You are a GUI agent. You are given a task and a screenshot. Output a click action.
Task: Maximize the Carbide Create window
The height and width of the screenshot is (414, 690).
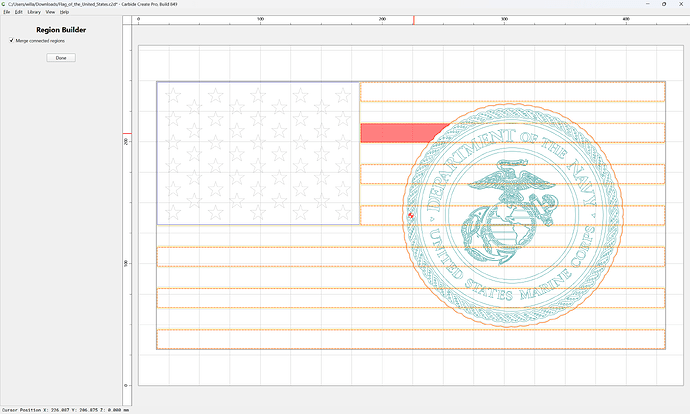coord(664,4)
